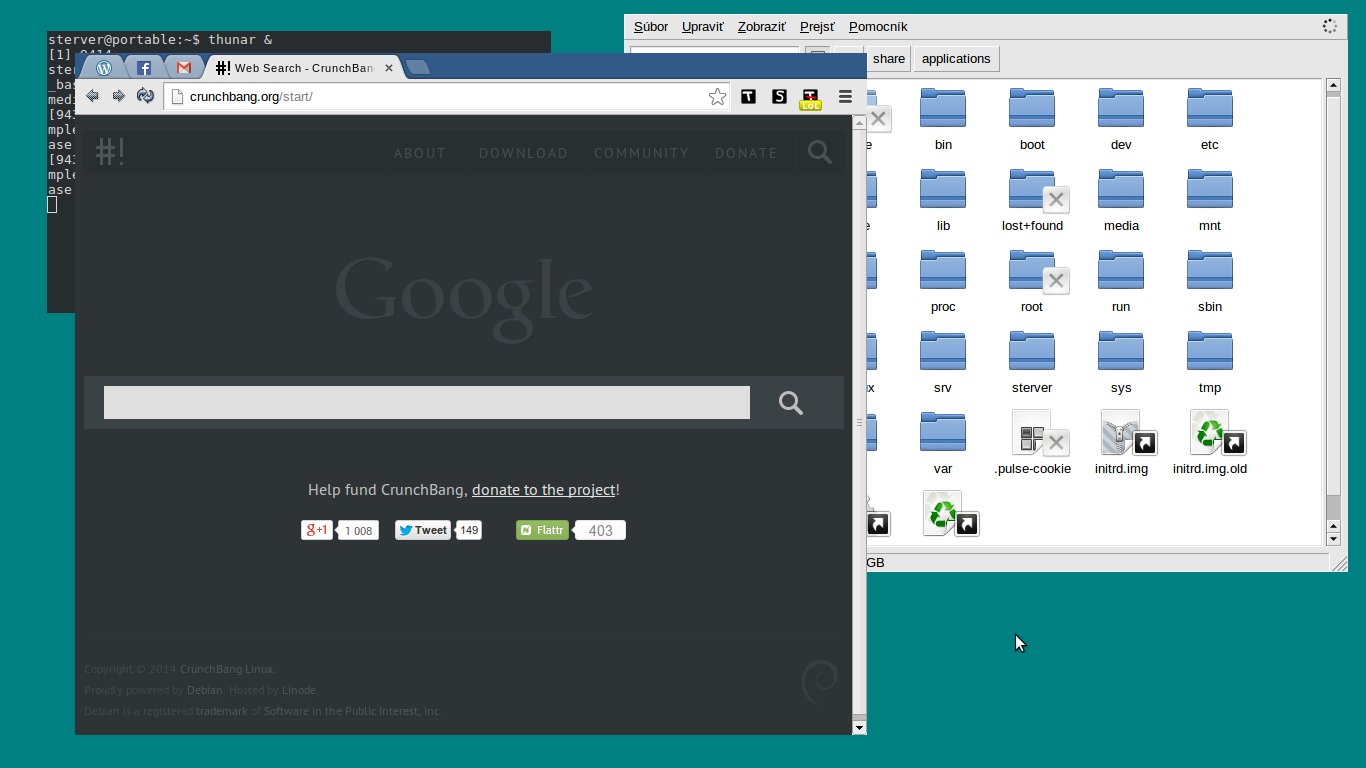
Task: Open the Upraviť menu in file manager
Action: click(703, 27)
